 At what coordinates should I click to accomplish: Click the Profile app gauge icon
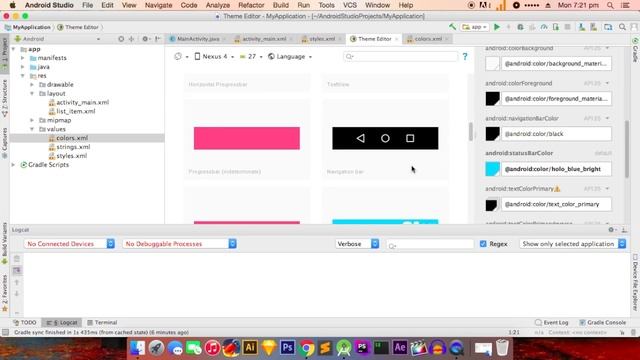pyautogui.click(x=544, y=27)
